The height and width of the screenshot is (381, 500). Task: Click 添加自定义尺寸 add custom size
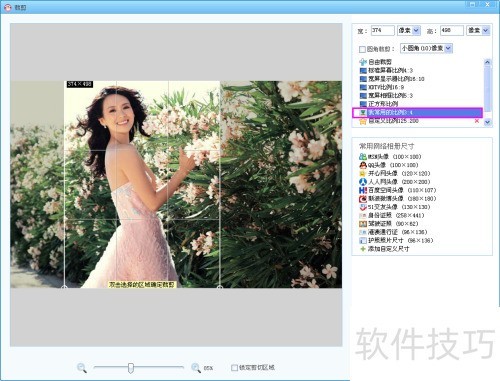[388, 249]
